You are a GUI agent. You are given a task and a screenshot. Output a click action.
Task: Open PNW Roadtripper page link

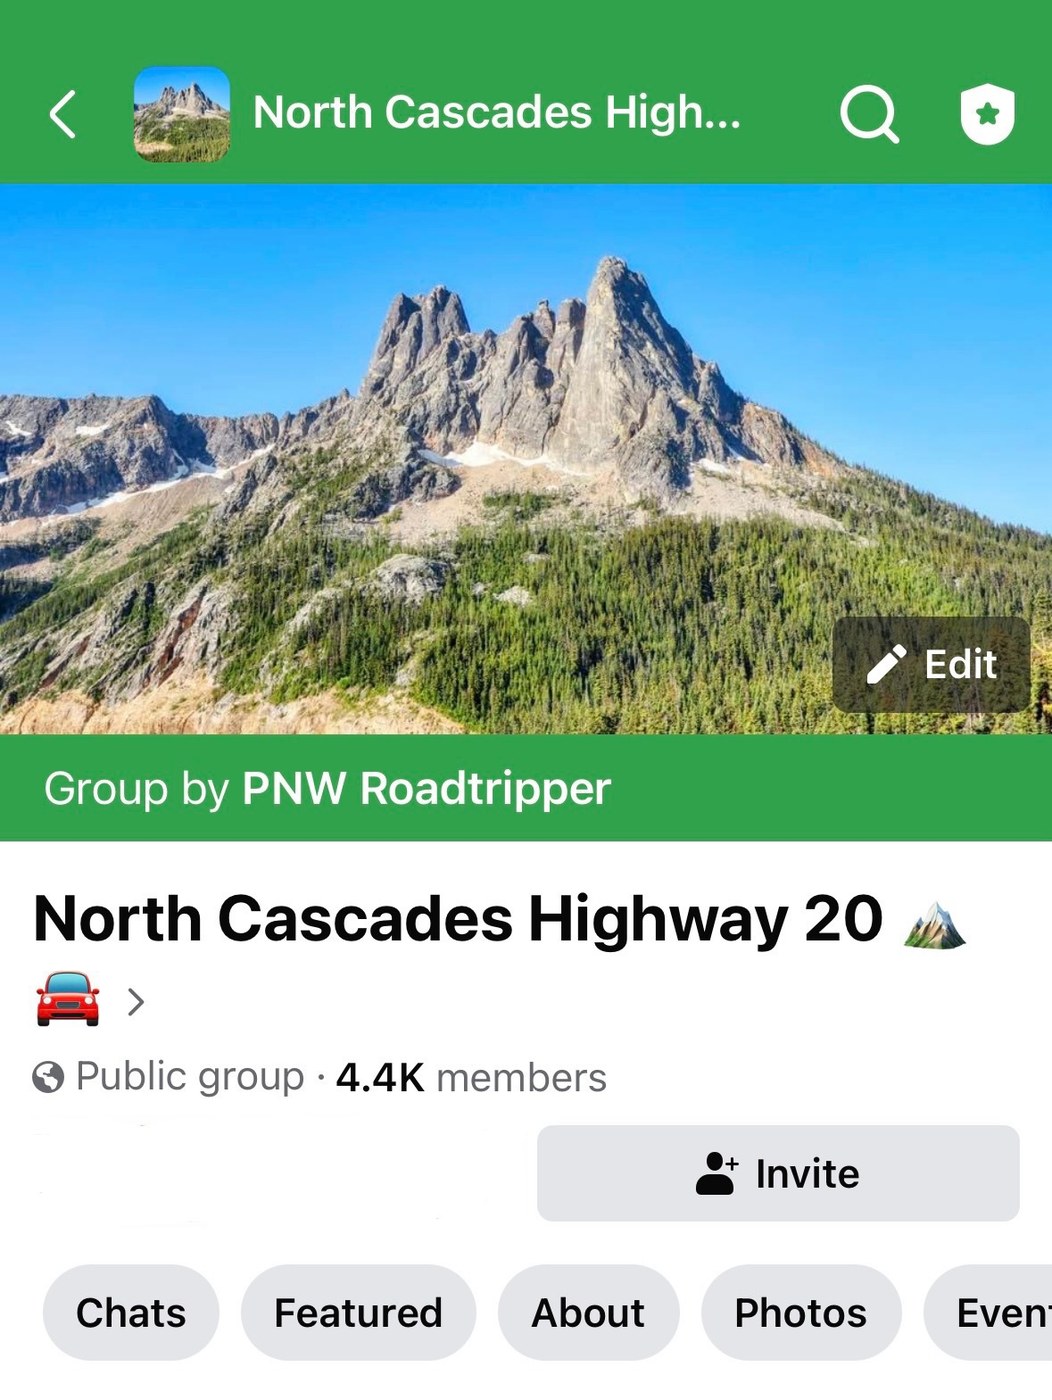point(426,789)
